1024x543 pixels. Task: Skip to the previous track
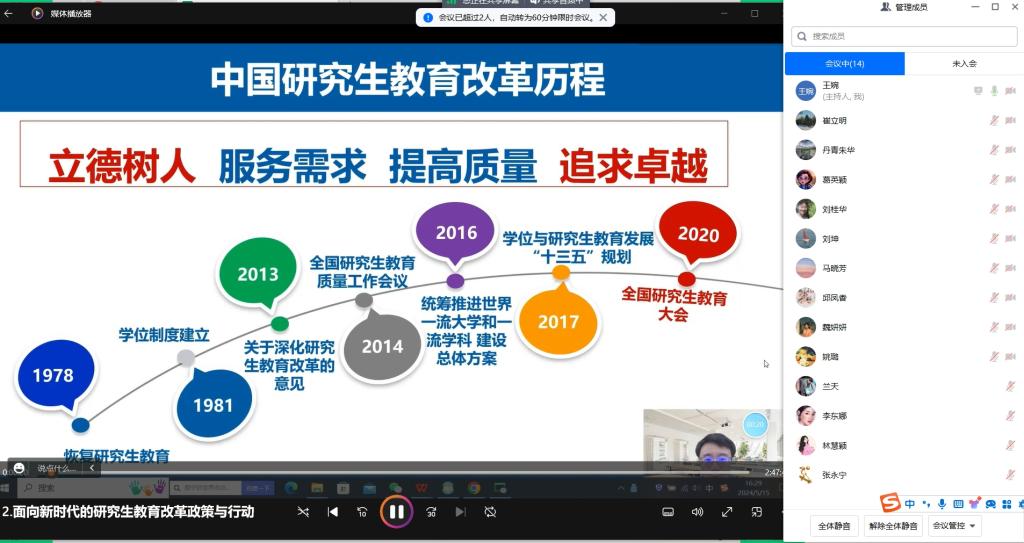click(x=333, y=512)
